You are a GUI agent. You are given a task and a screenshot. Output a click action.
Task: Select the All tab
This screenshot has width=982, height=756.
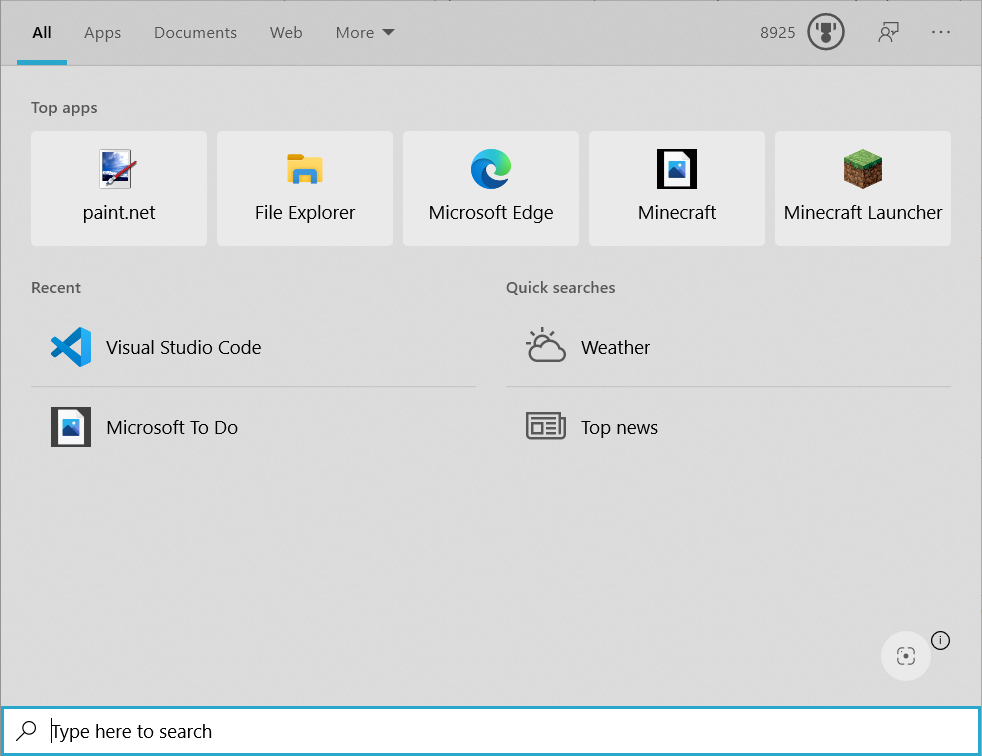pyautogui.click(x=42, y=33)
